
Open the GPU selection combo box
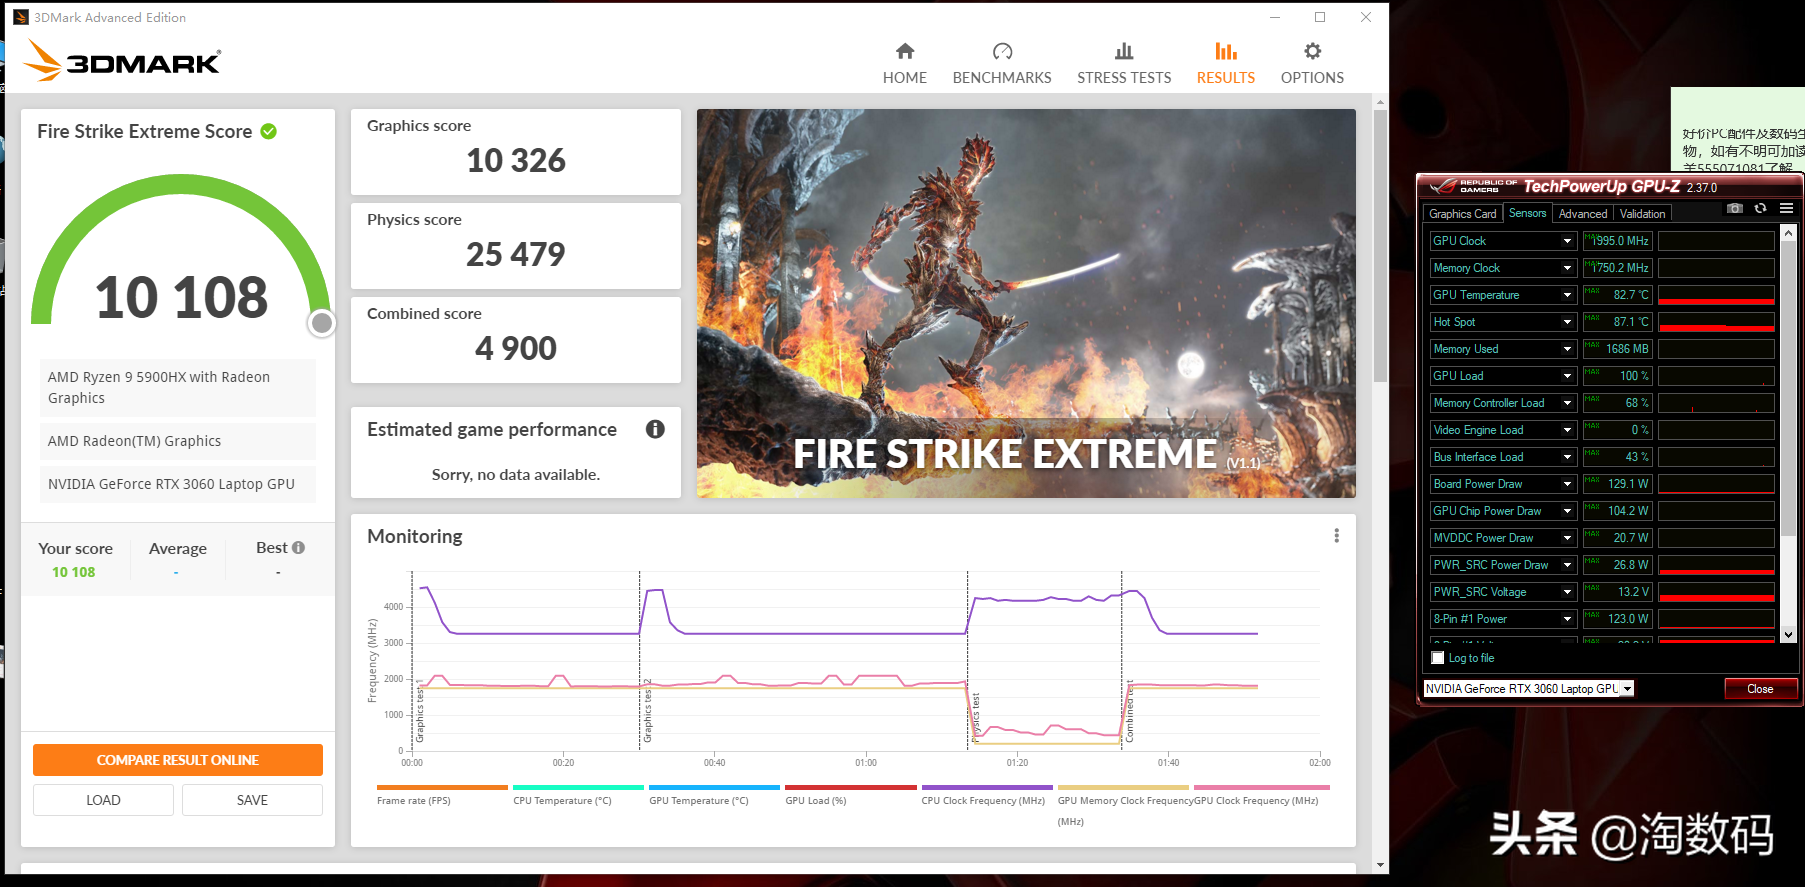pos(1529,689)
